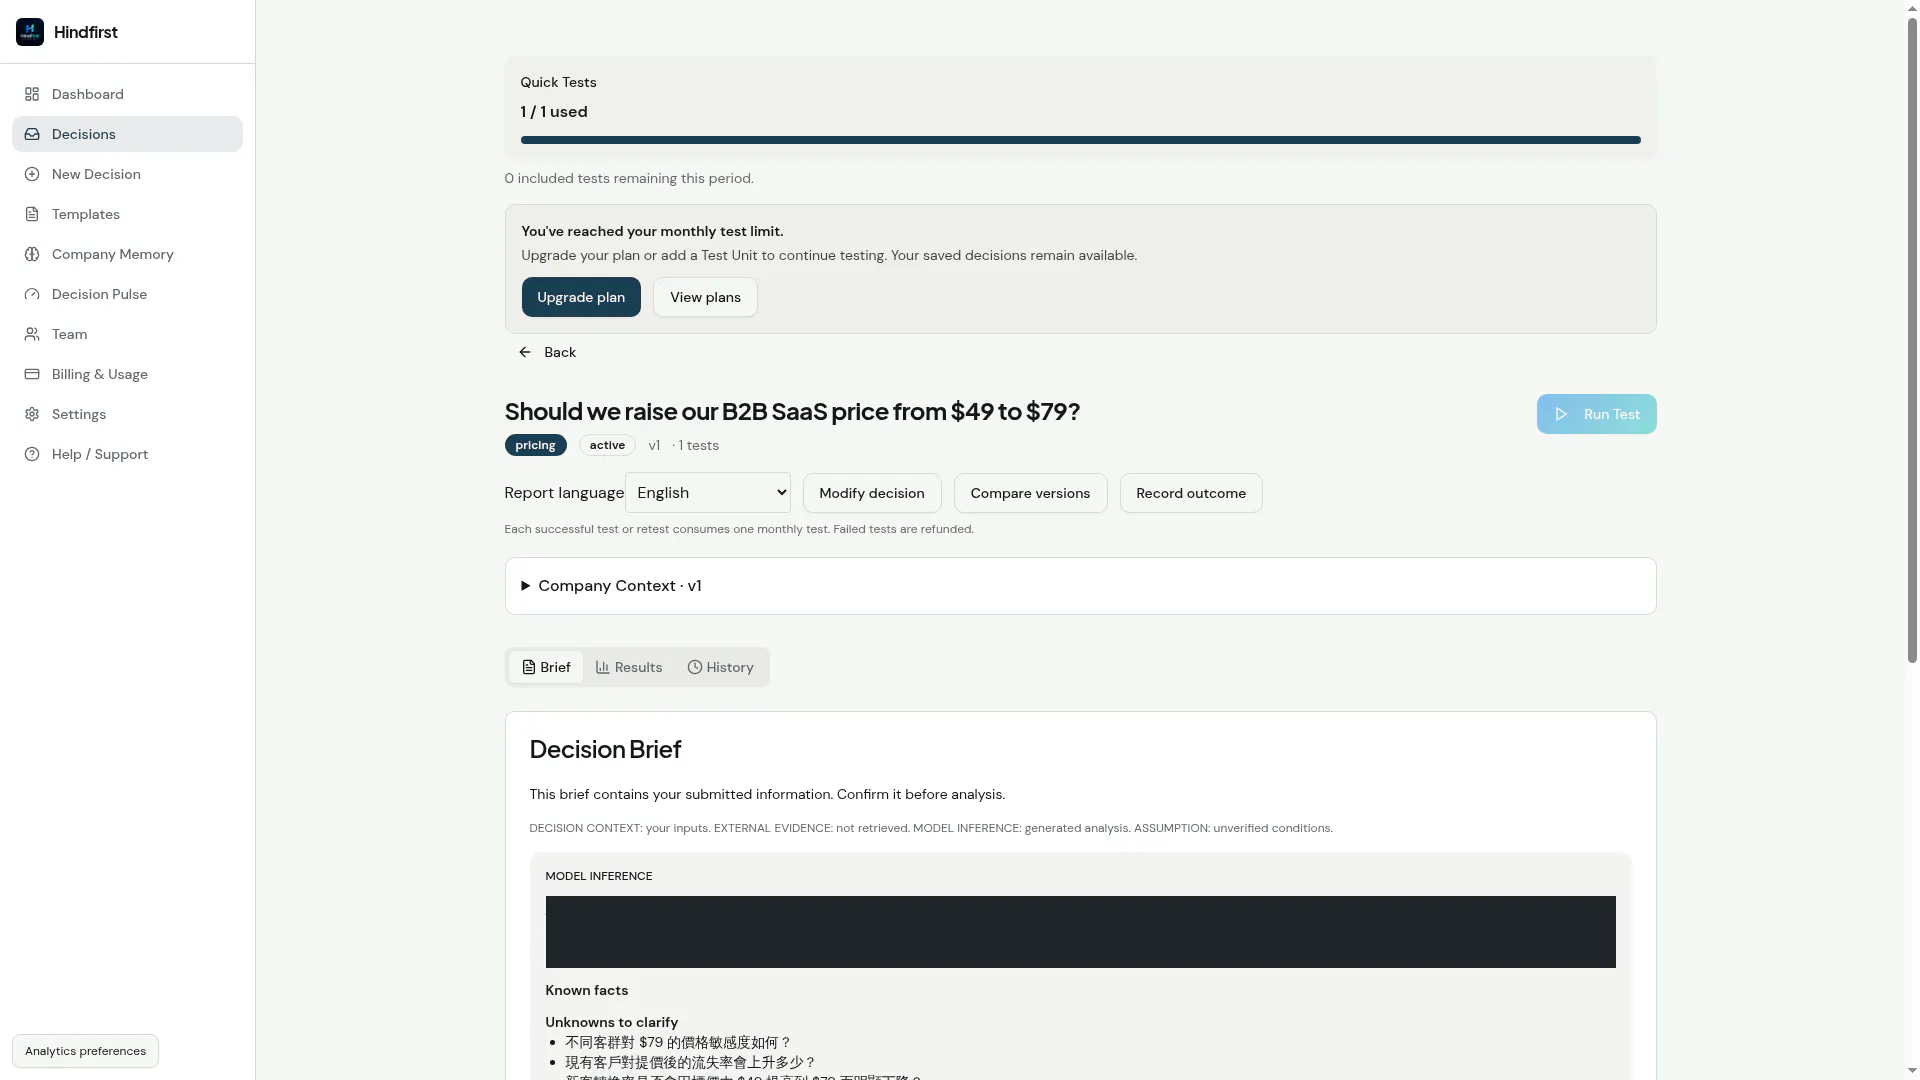This screenshot has height=1080, width=1920.
Task: Open the Templates page
Action: pos(127,214)
